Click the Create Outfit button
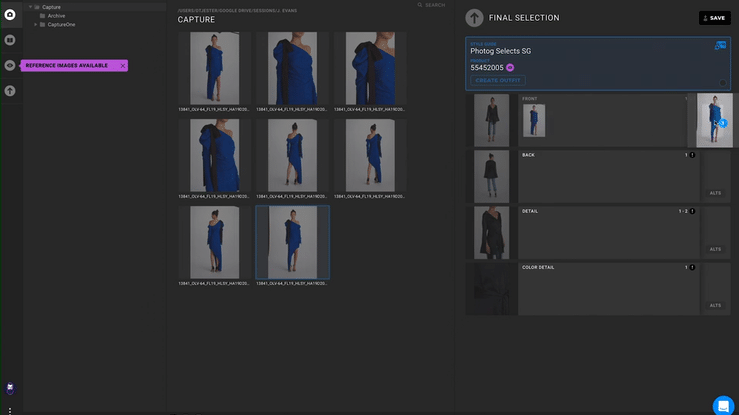 click(497, 80)
